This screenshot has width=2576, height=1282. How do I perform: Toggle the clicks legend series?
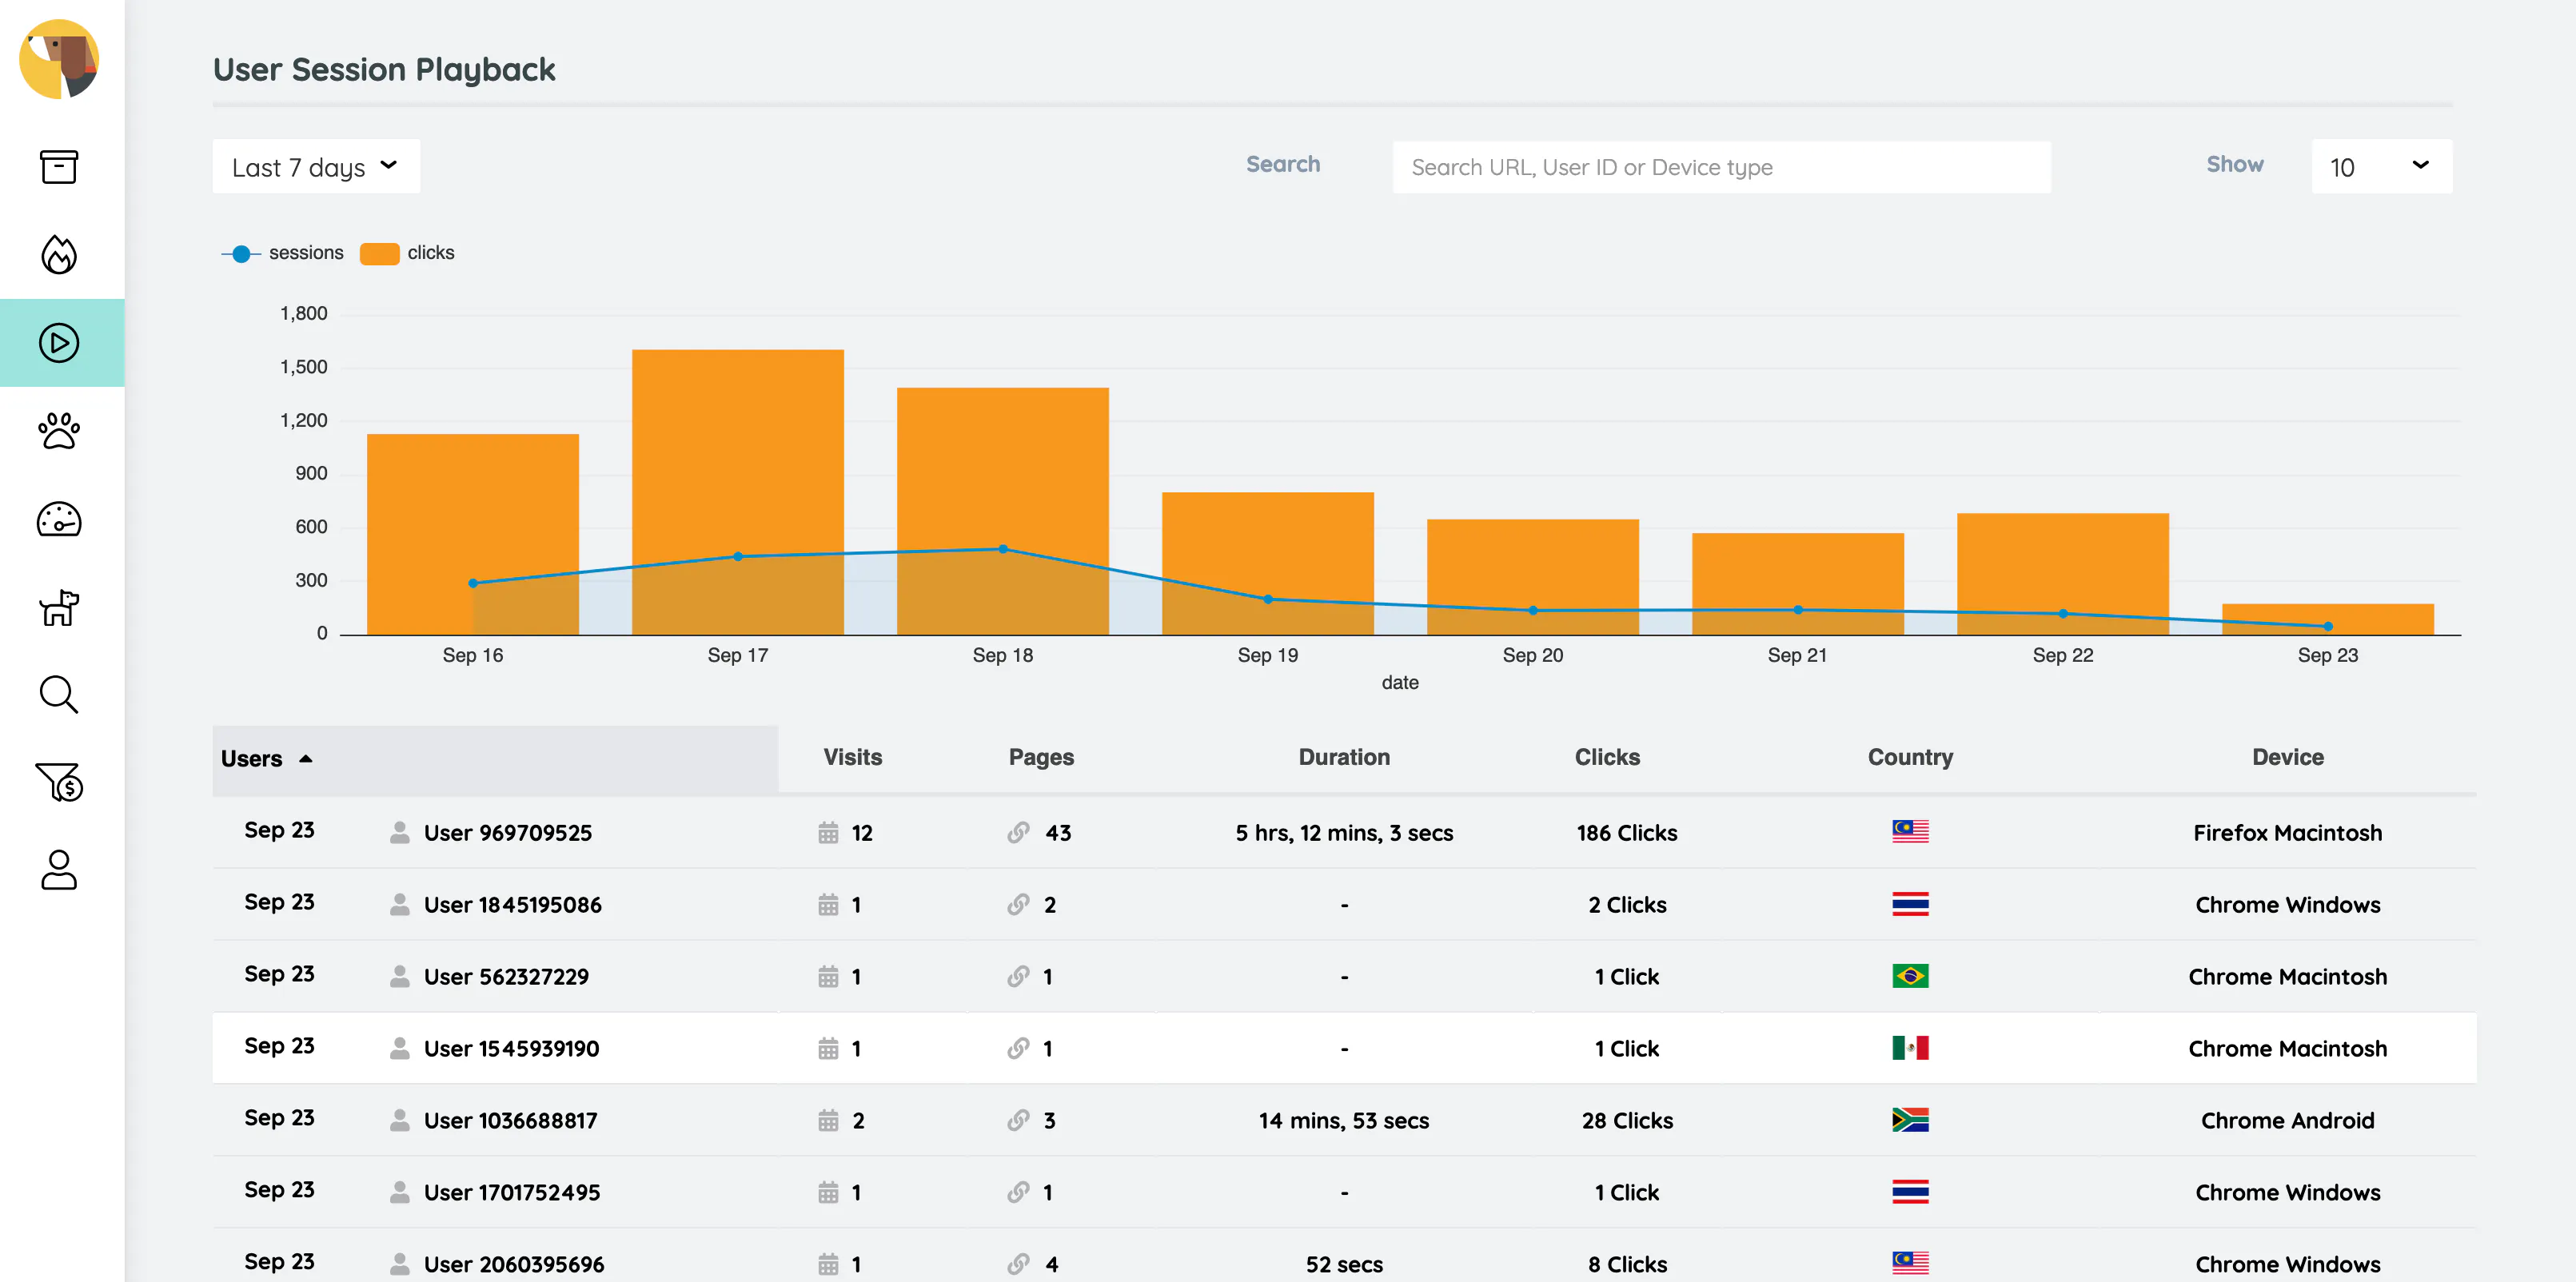click(407, 253)
